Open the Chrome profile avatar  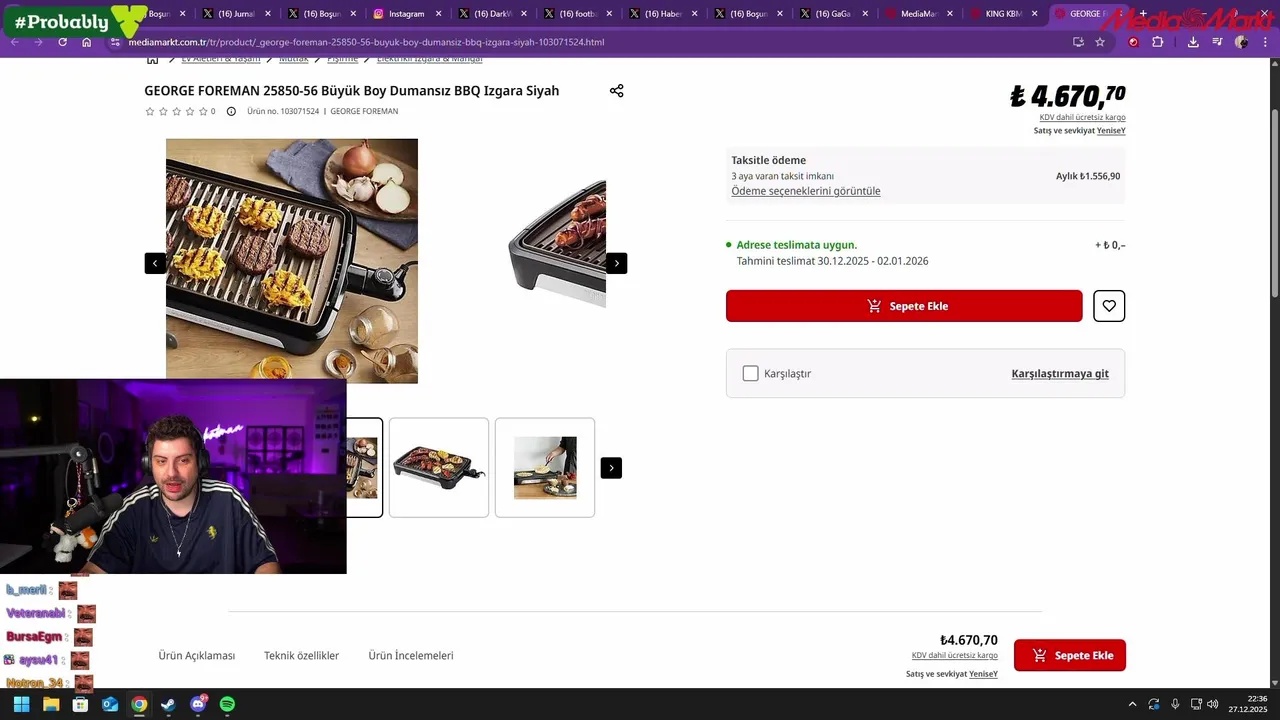(1241, 42)
